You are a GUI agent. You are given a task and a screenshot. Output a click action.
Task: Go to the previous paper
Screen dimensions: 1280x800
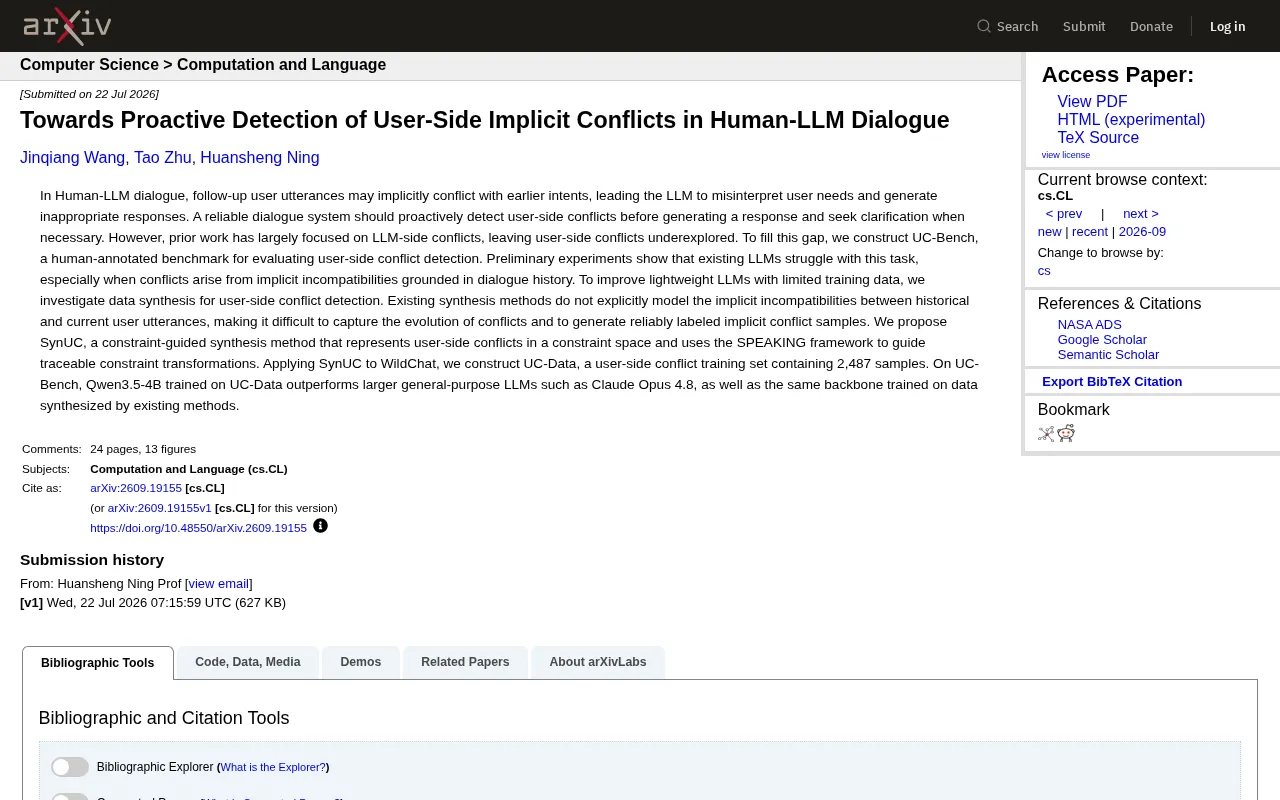[x=1064, y=214]
